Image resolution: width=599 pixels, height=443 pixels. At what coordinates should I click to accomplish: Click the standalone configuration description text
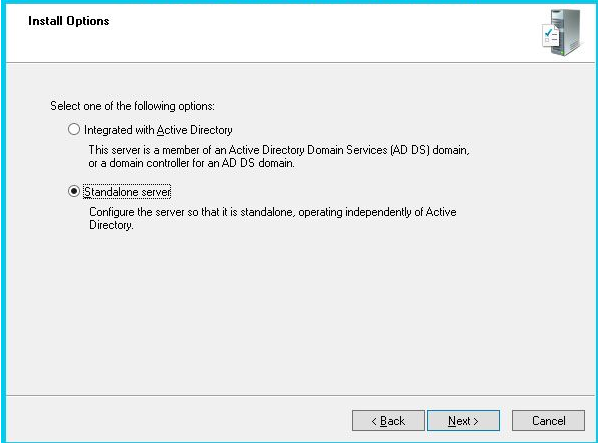click(273, 218)
